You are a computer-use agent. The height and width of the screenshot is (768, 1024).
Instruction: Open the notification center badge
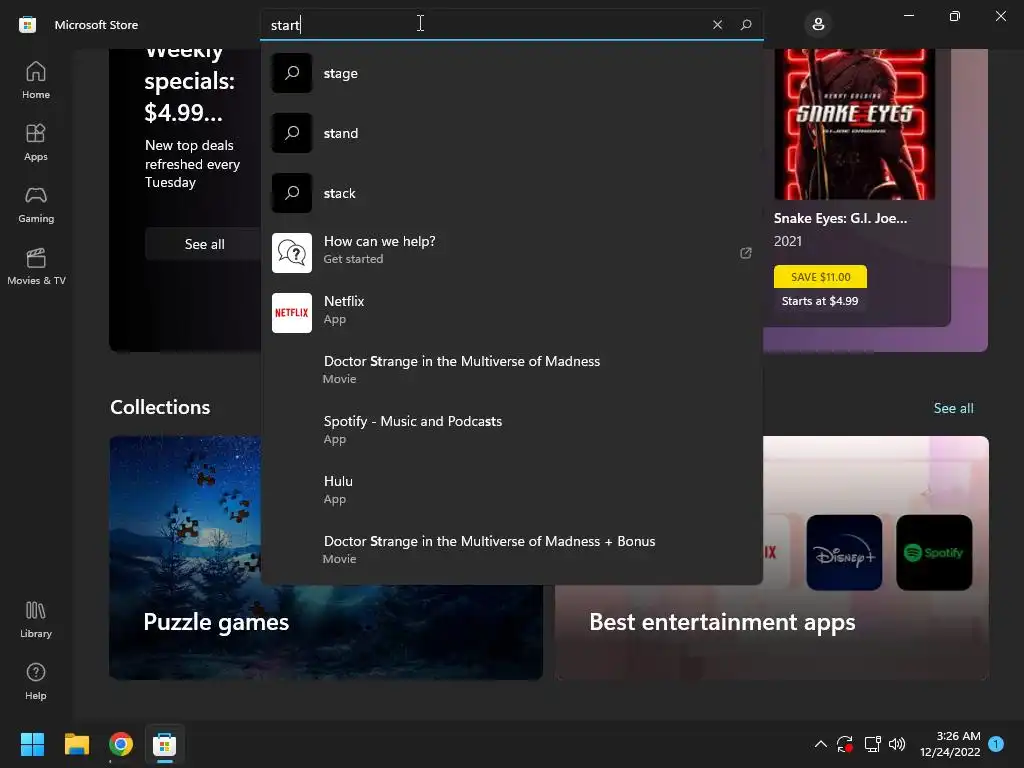point(996,744)
